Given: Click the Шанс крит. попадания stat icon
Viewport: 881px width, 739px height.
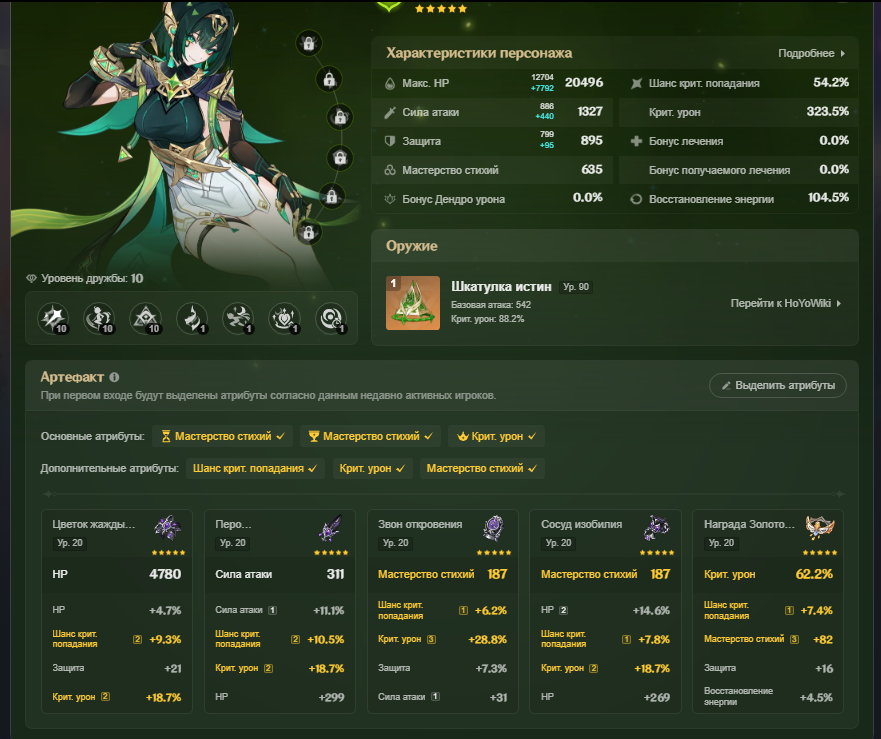Looking at the screenshot, I should pos(636,84).
